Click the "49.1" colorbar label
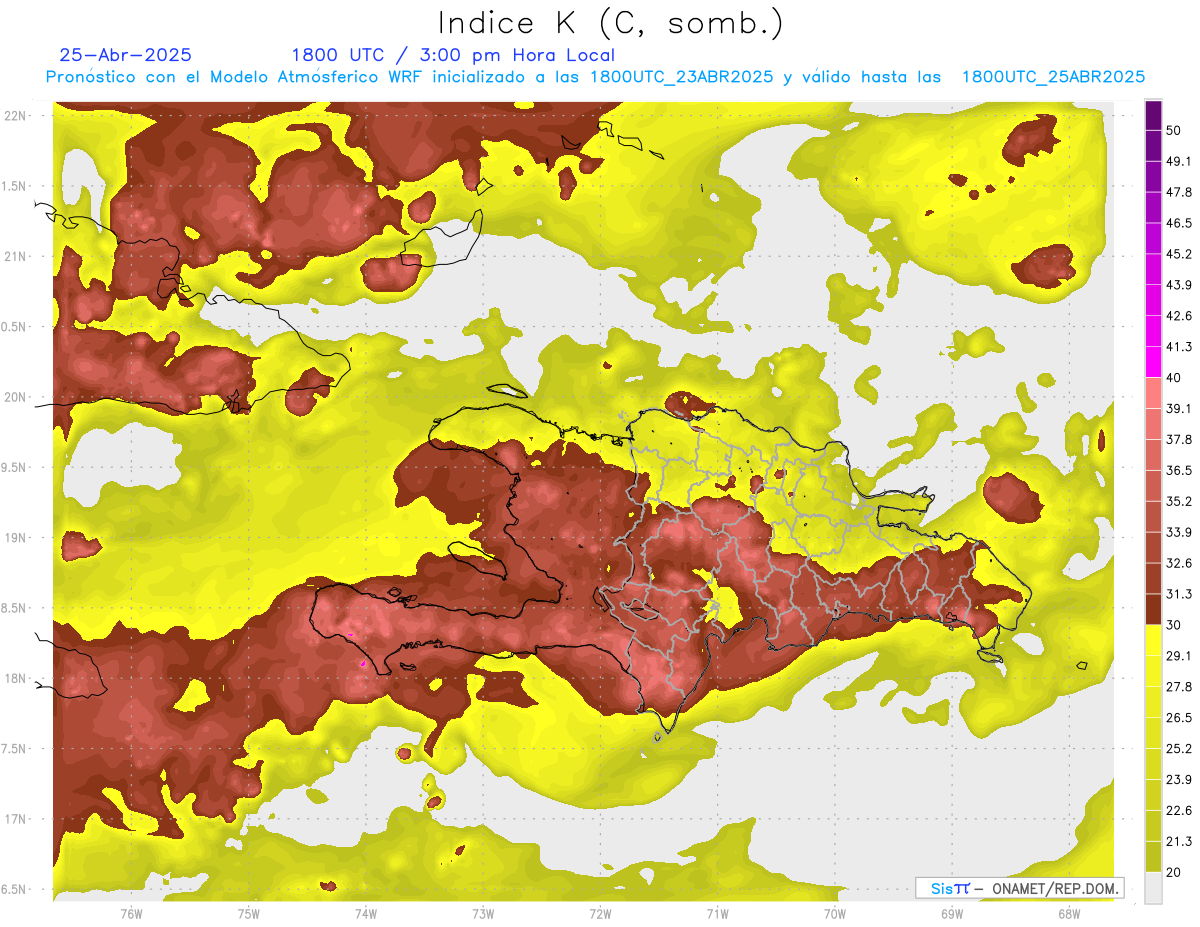1200x927 pixels. click(x=1179, y=162)
